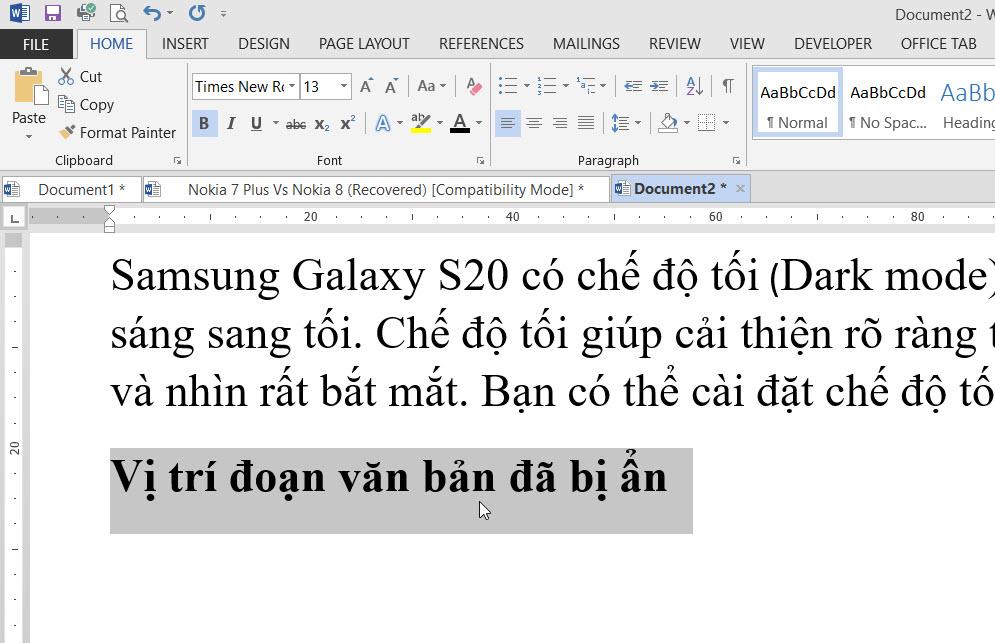The image size is (995, 643).
Task: Align the paragraph to center
Action: click(535, 122)
